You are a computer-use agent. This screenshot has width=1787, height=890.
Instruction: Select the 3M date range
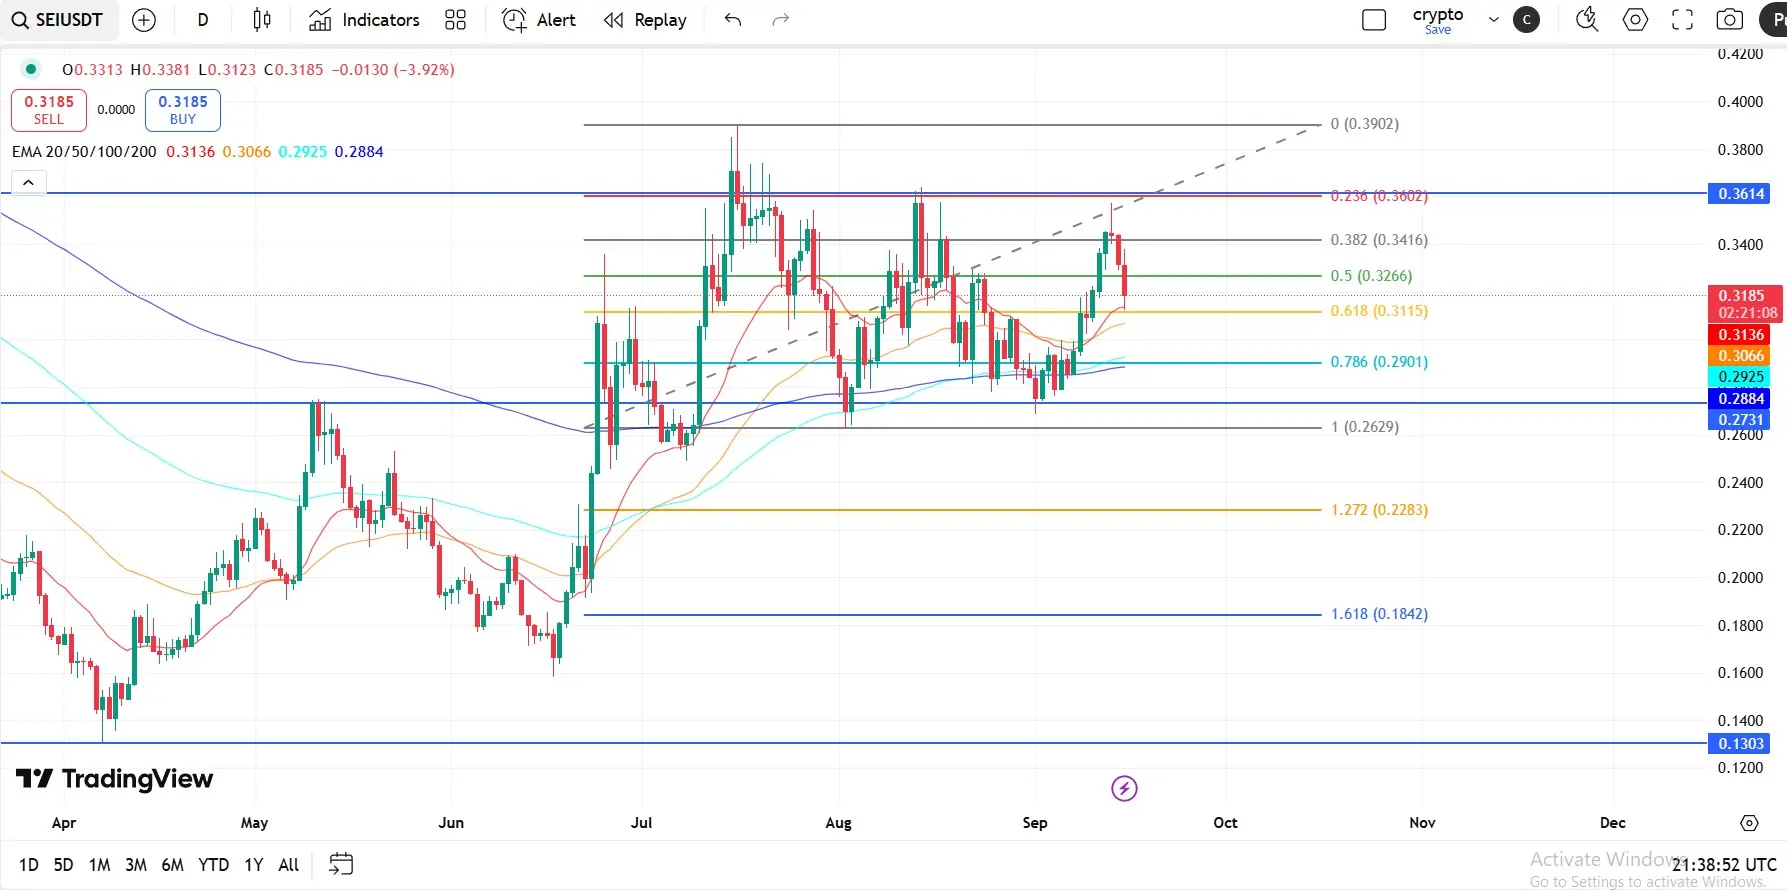(x=136, y=865)
